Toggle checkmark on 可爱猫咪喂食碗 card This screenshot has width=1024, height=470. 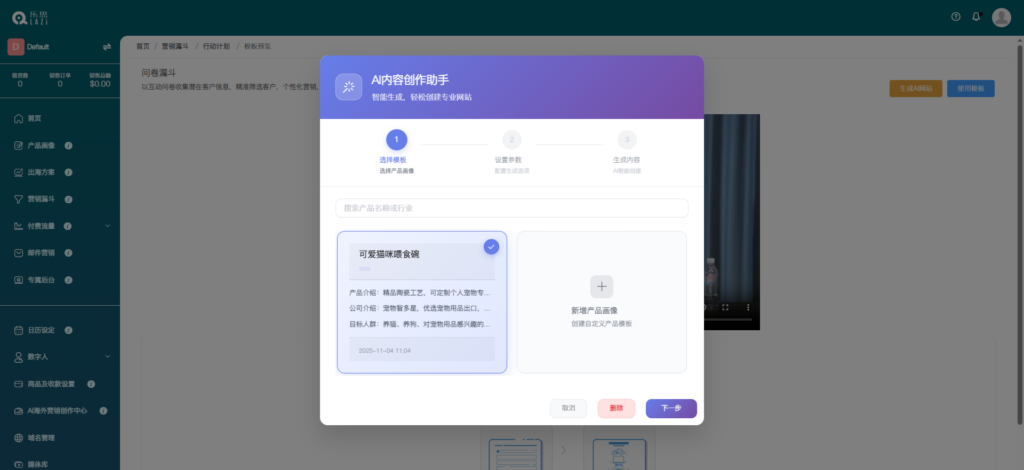pos(491,246)
